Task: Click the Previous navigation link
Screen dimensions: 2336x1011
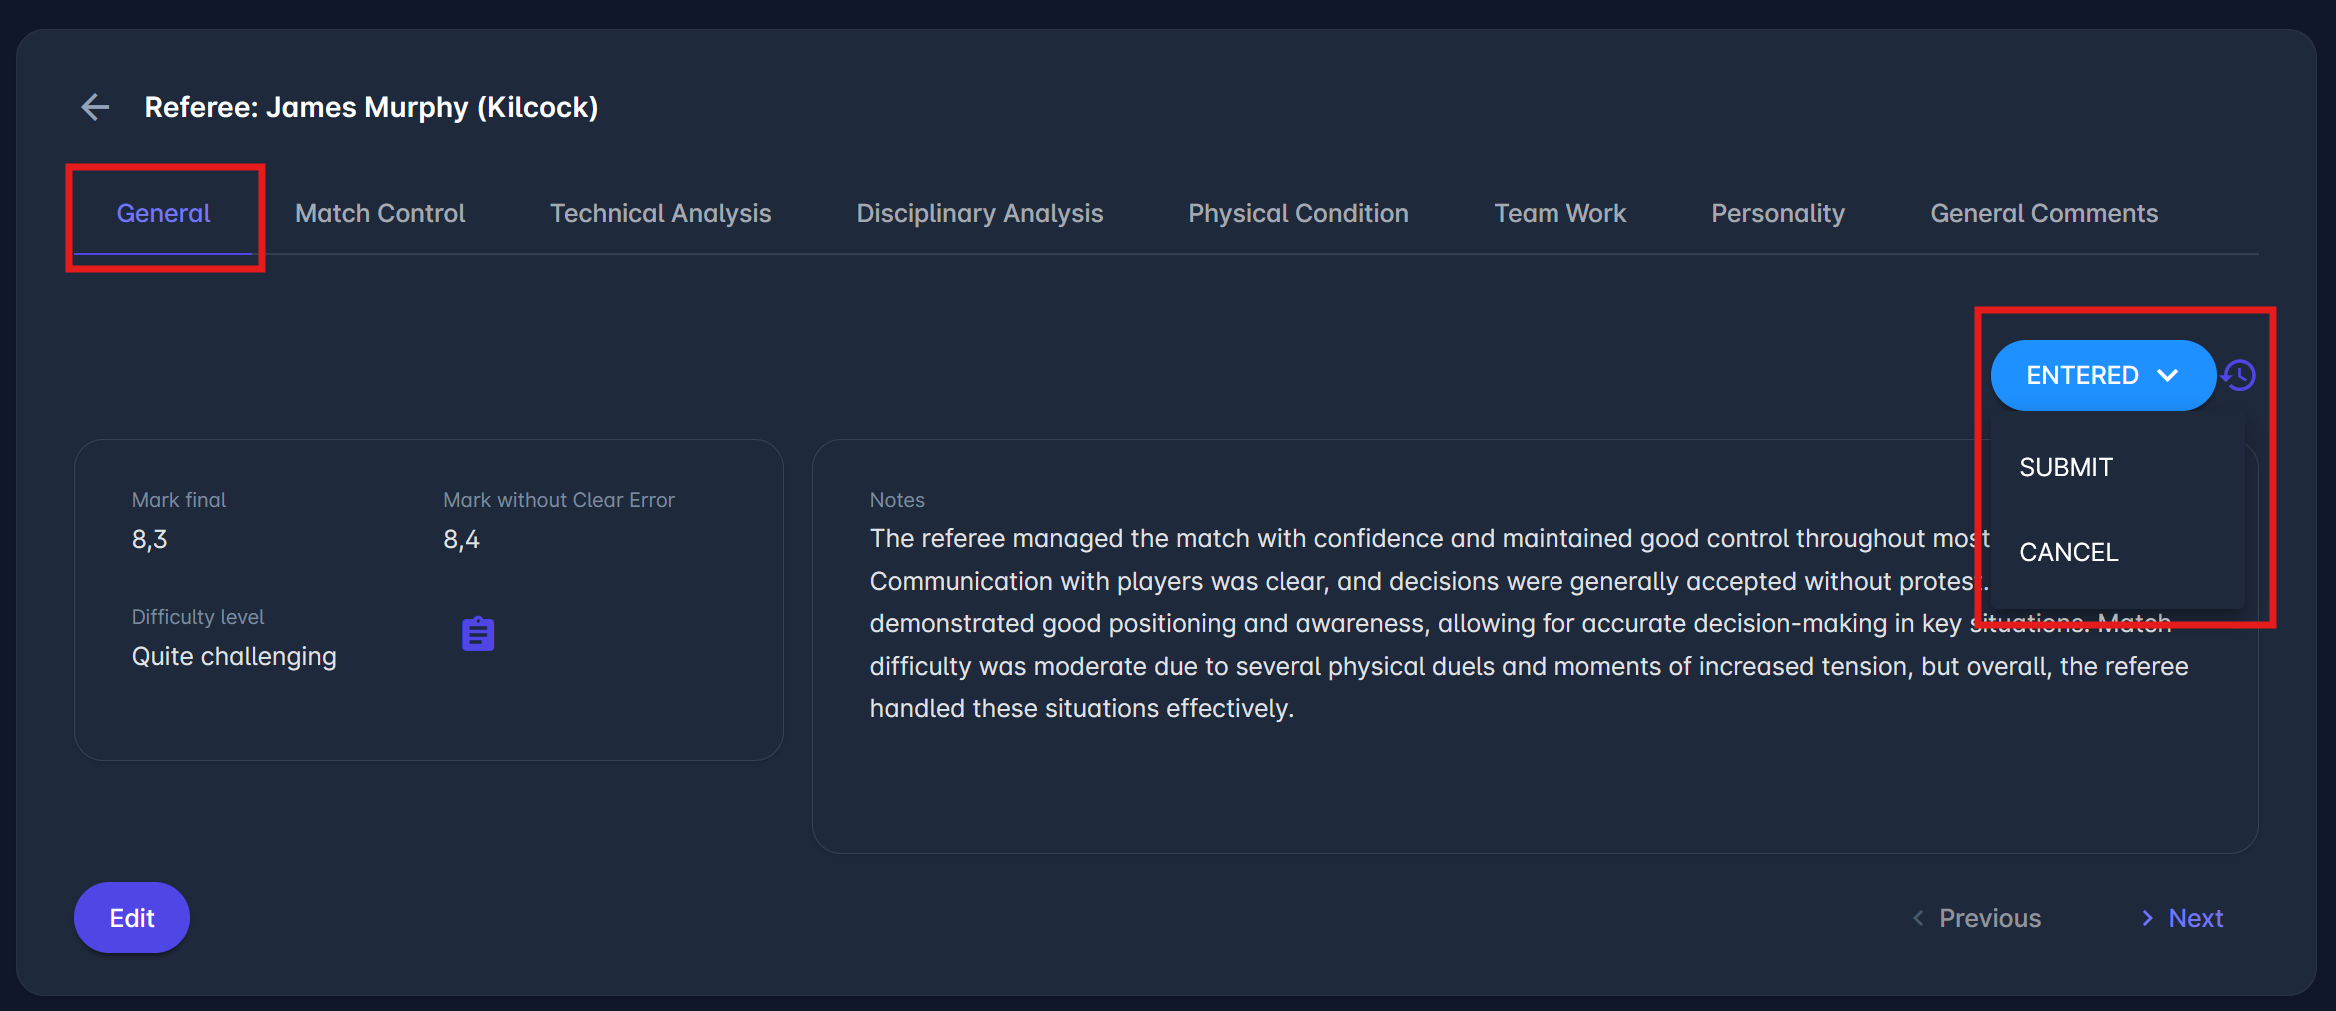Action: tap(1977, 918)
